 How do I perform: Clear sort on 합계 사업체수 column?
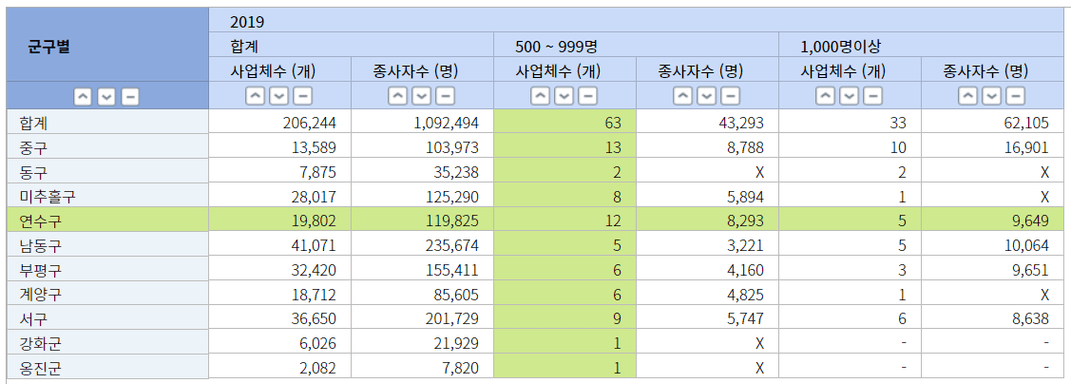(x=303, y=96)
